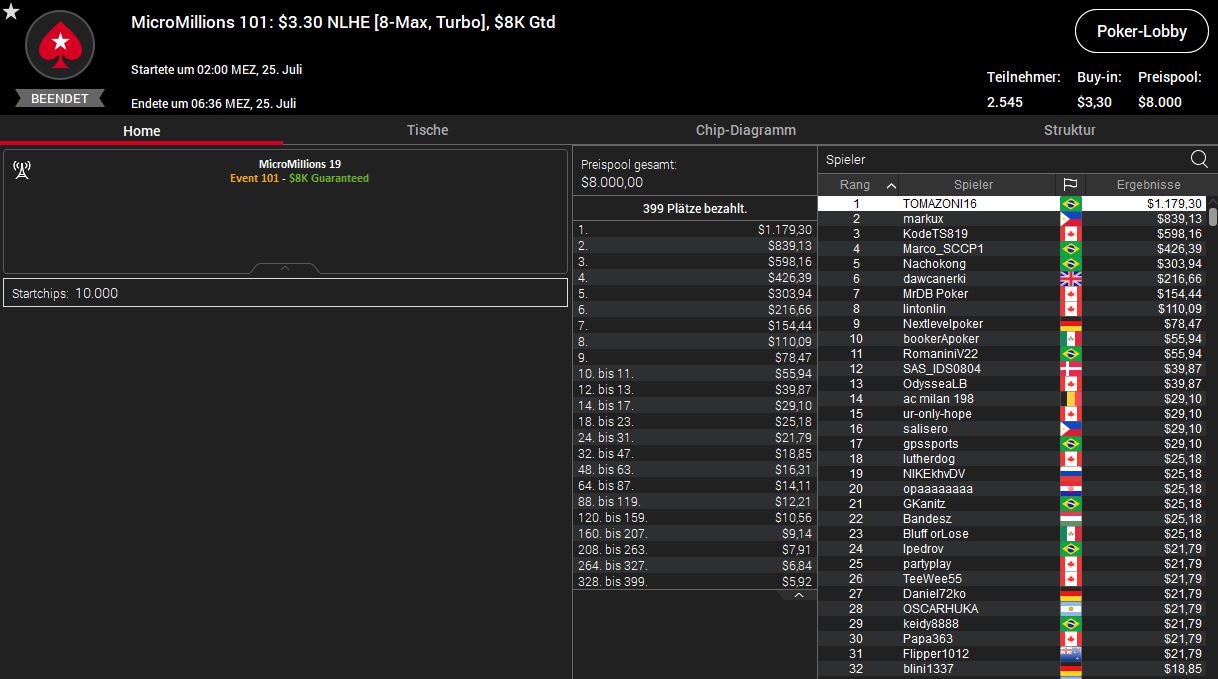Click the PokerStars spade logo

60,46
